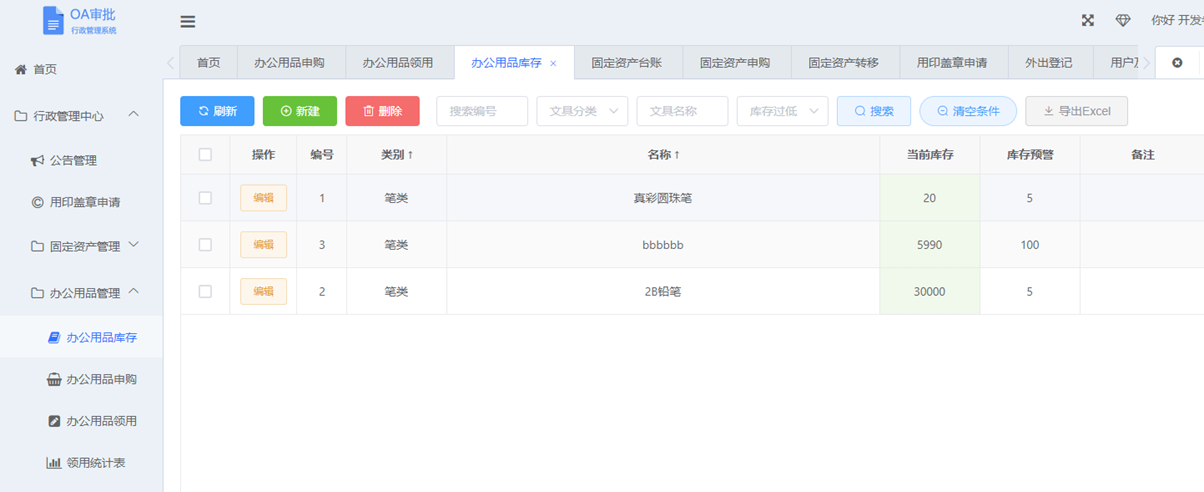Click the edit-square icon for 办公用品领用
Screen dimensions: 1204x492
[x=54, y=421]
